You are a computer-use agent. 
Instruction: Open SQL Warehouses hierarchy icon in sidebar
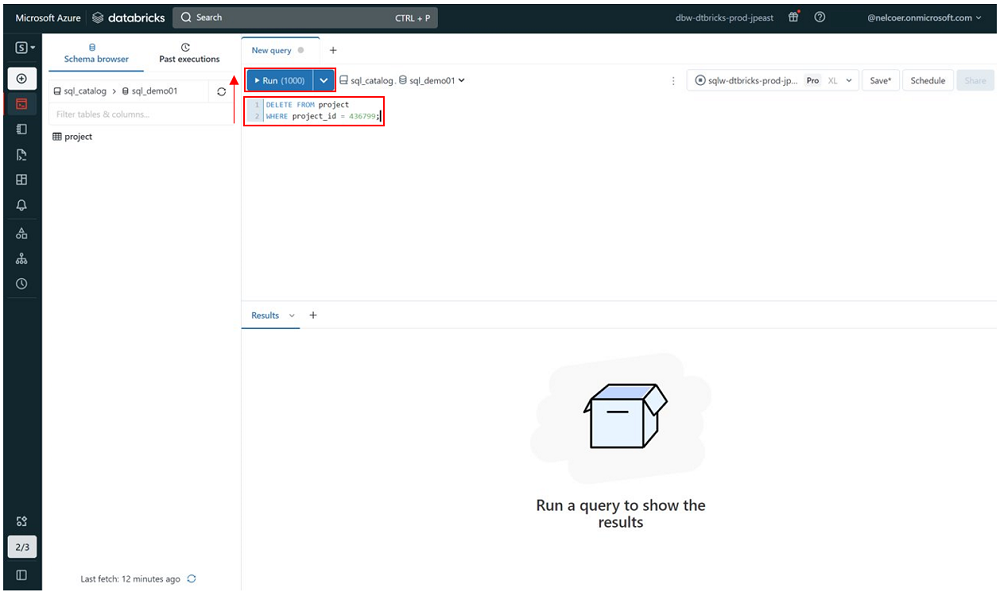(22, 258)
